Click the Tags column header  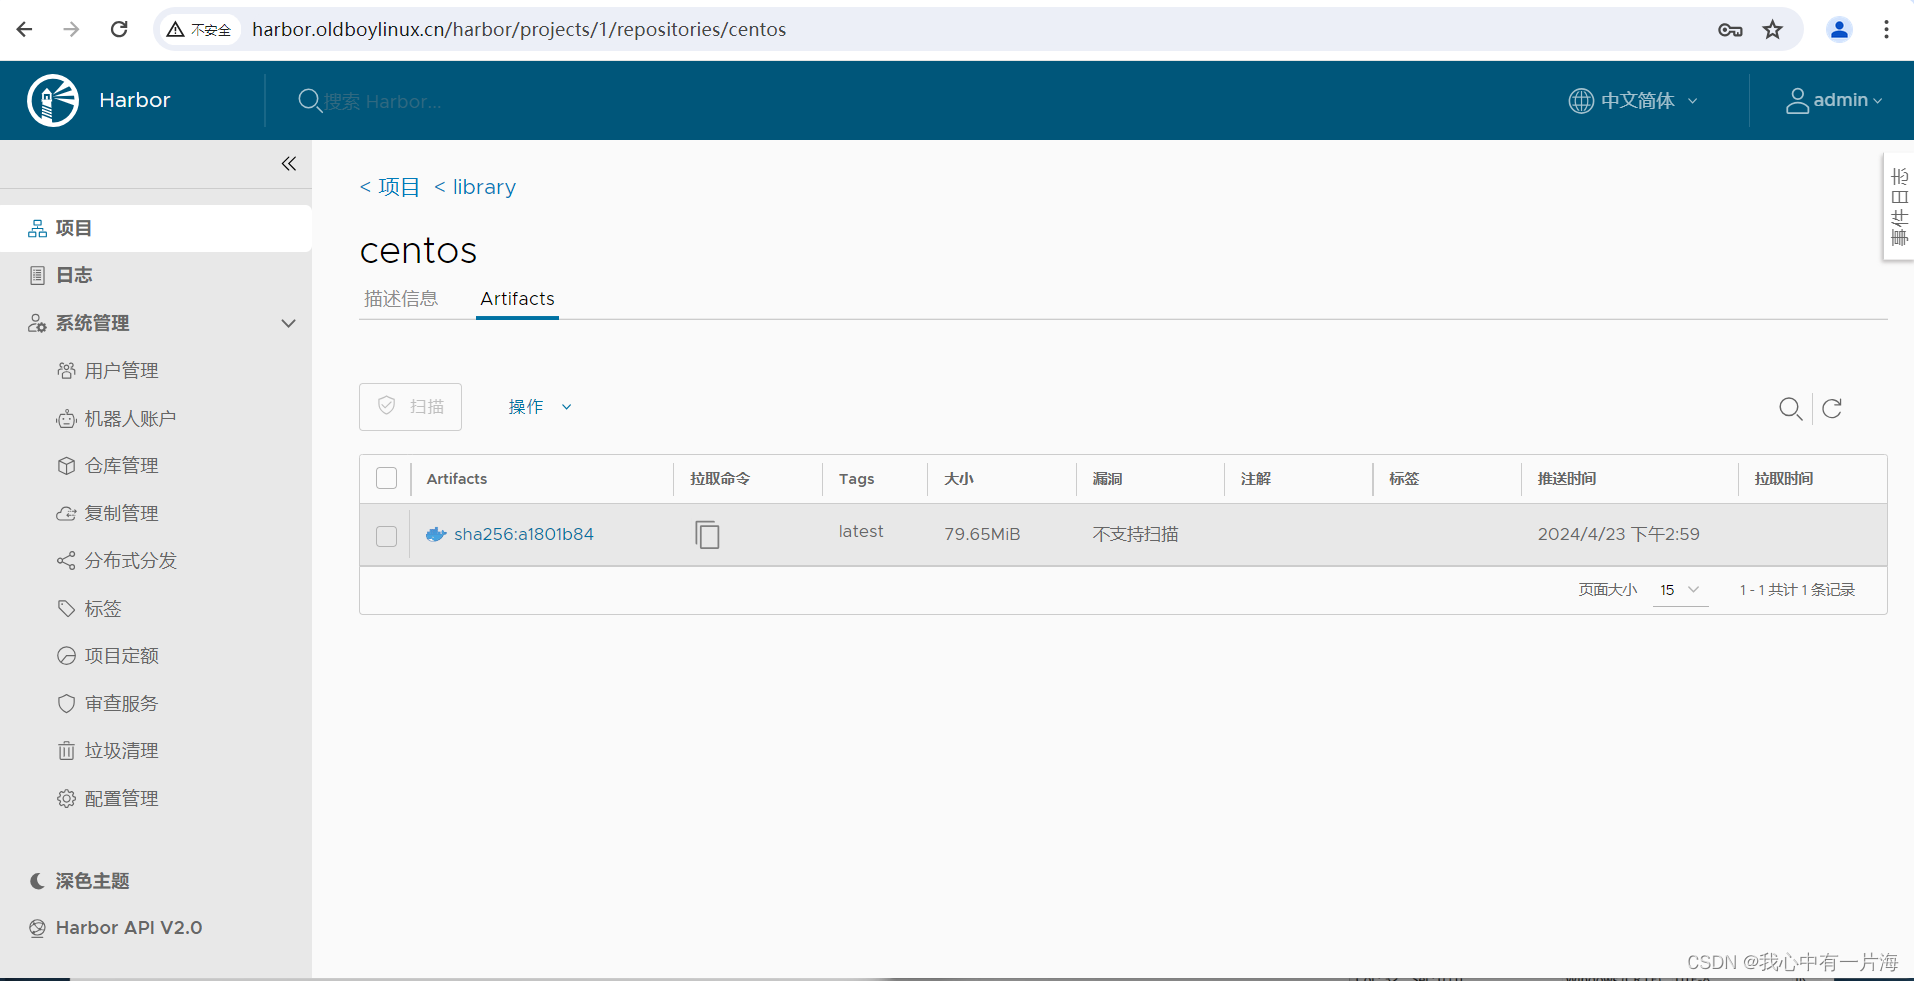click(x=857, y=479)
